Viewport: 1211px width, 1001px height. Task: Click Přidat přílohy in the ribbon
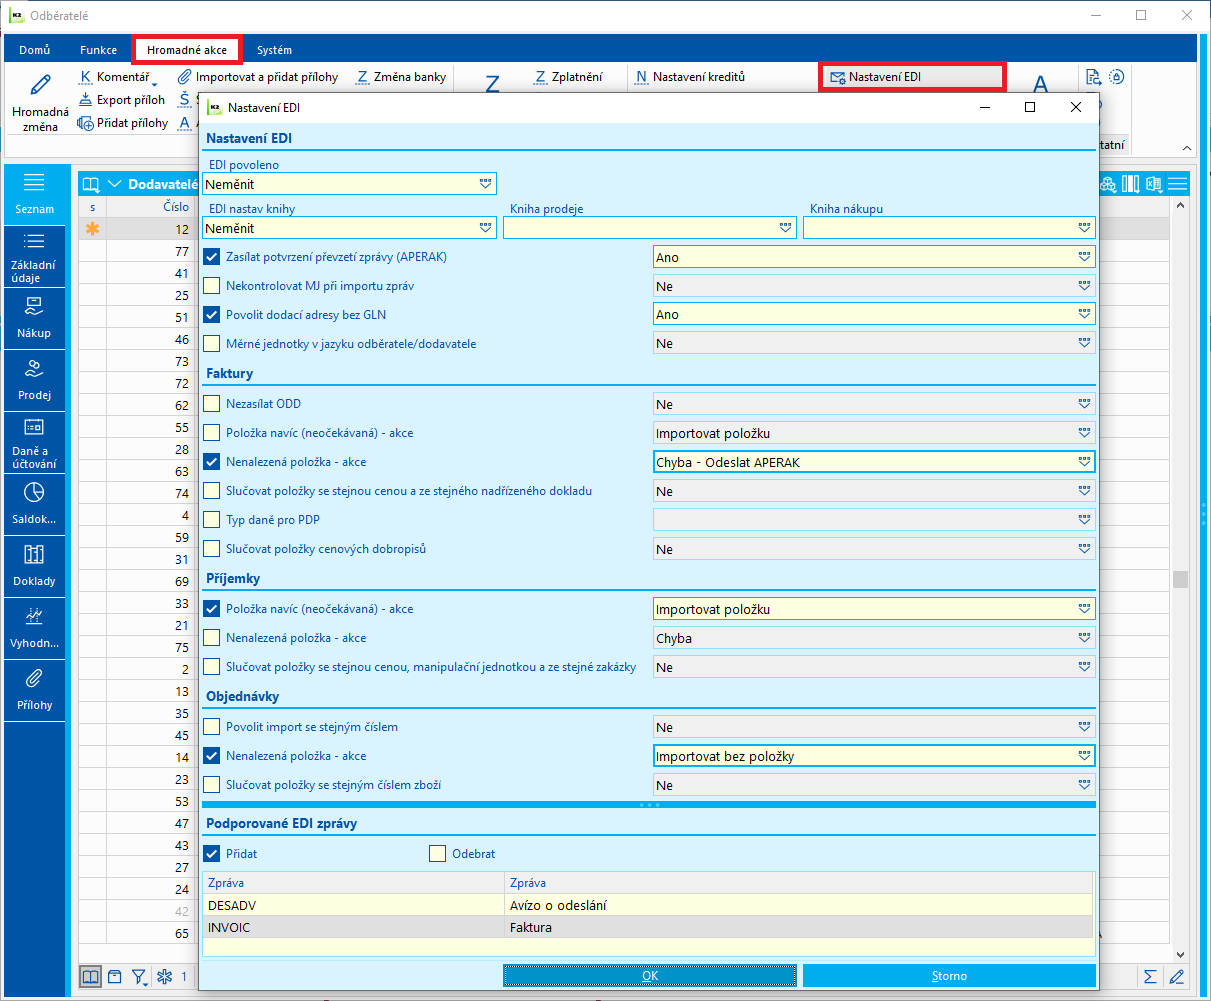124,123
